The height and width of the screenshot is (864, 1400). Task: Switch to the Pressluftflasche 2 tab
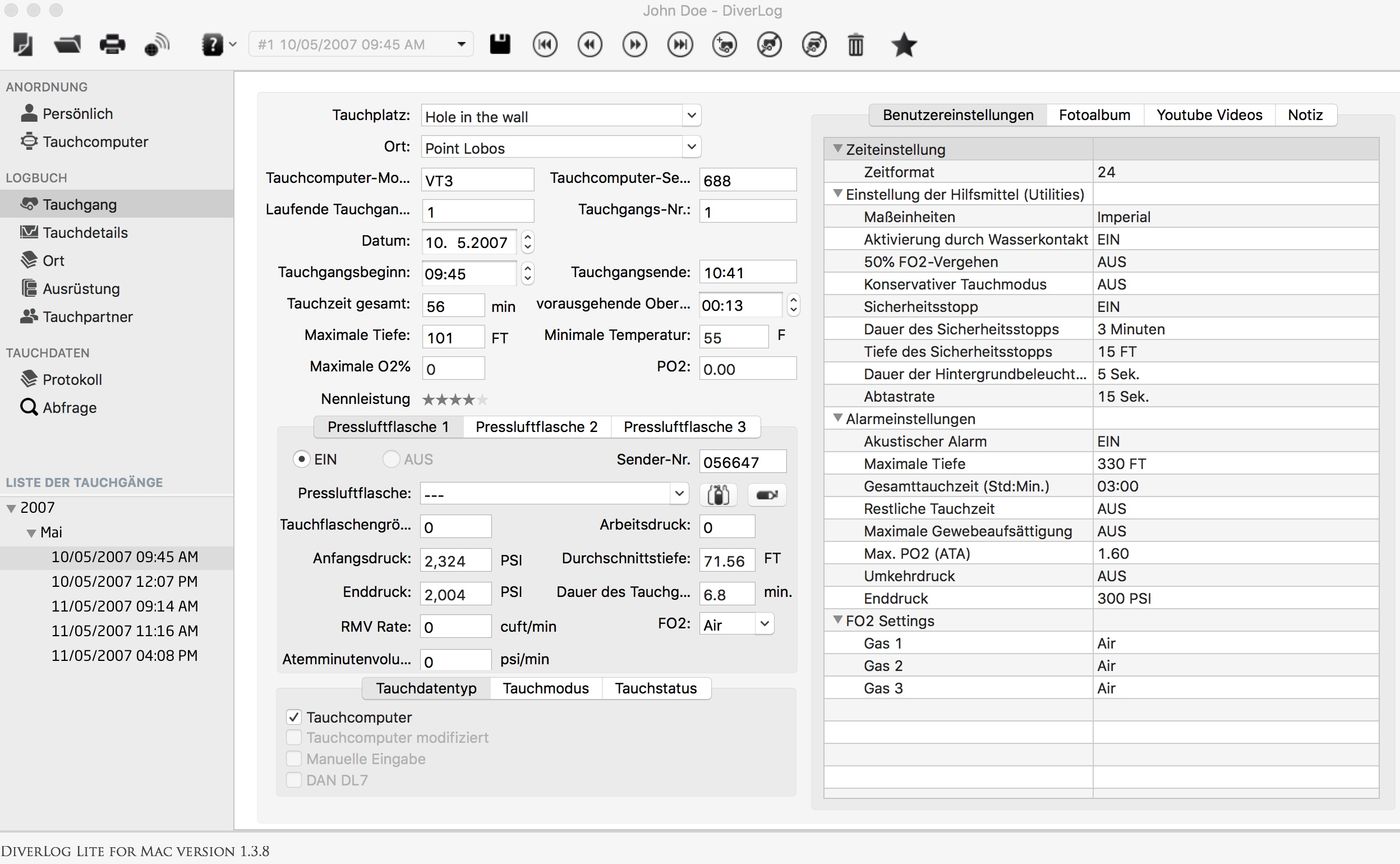pos(536,427)
